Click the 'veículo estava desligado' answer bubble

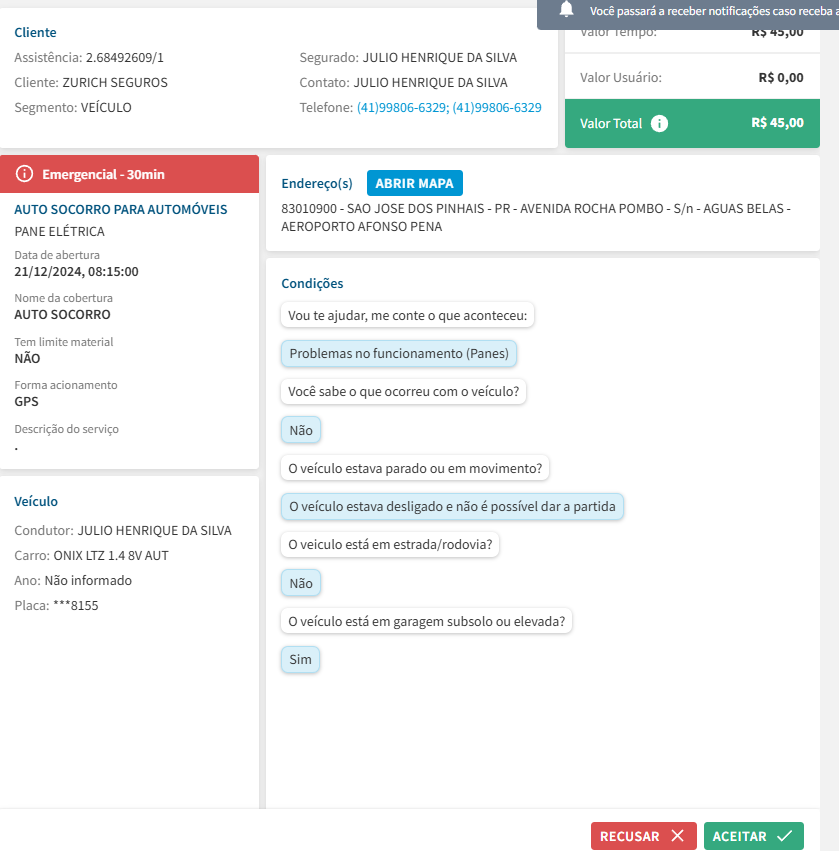click(452, 507)
